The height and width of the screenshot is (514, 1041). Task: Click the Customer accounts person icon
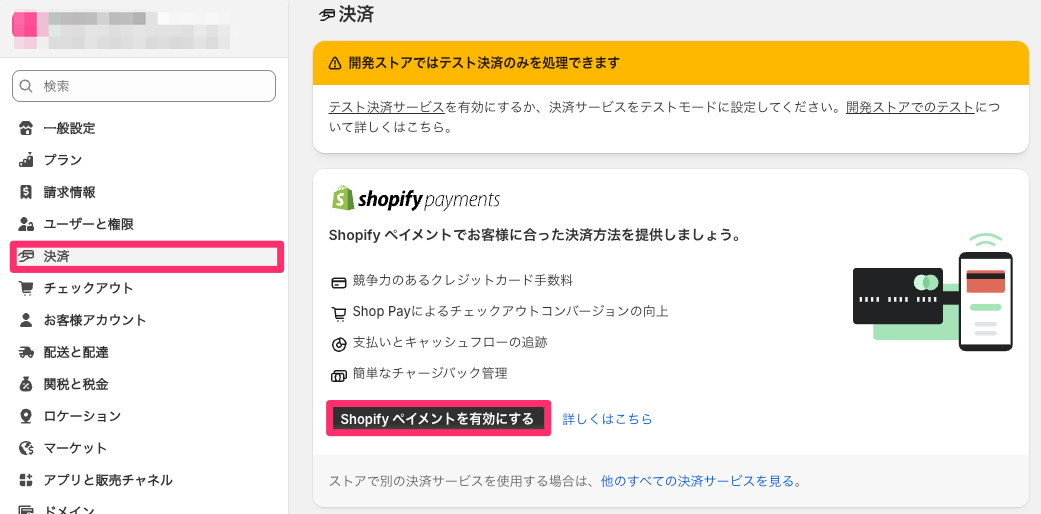26,320
